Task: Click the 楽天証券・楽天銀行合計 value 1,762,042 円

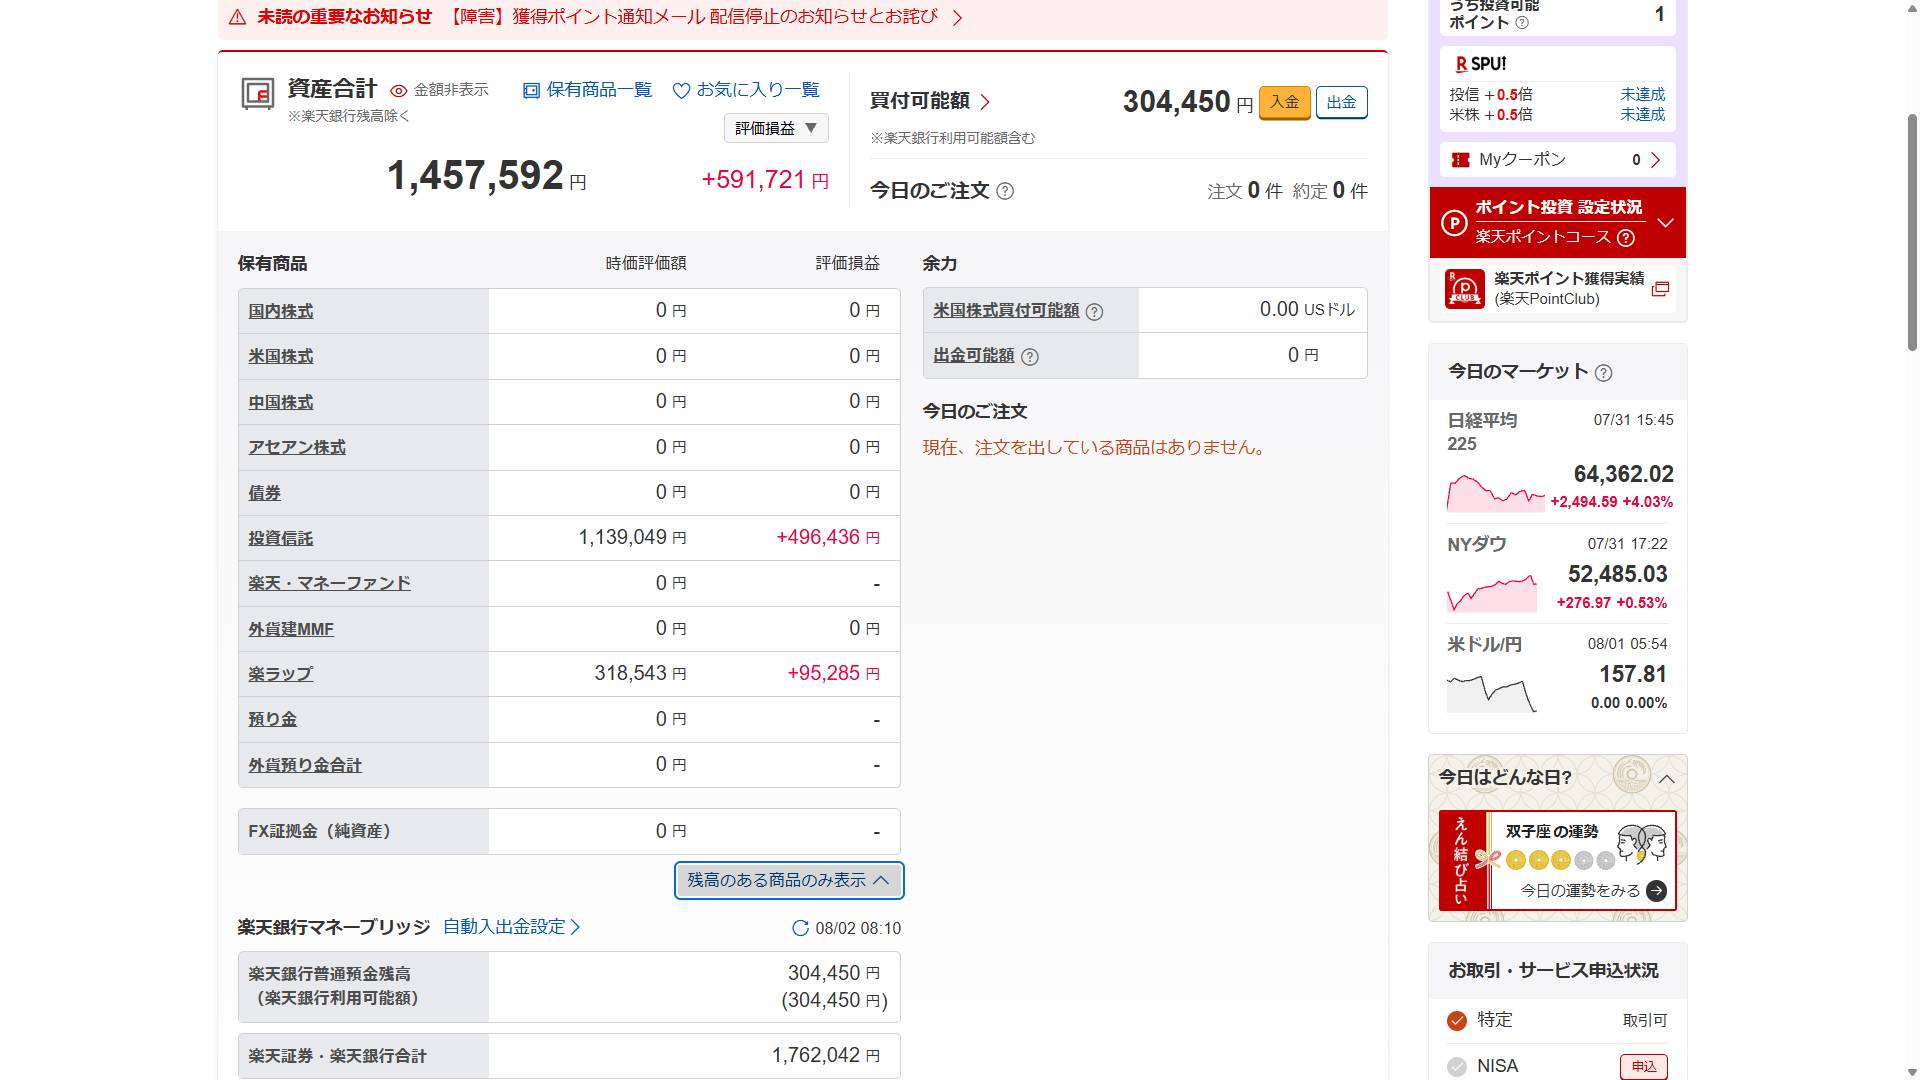Action: click(826, 1056)
